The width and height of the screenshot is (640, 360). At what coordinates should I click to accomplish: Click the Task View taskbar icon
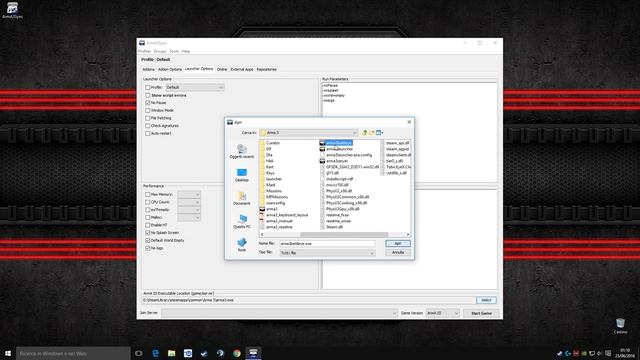[x=139, y=353]
